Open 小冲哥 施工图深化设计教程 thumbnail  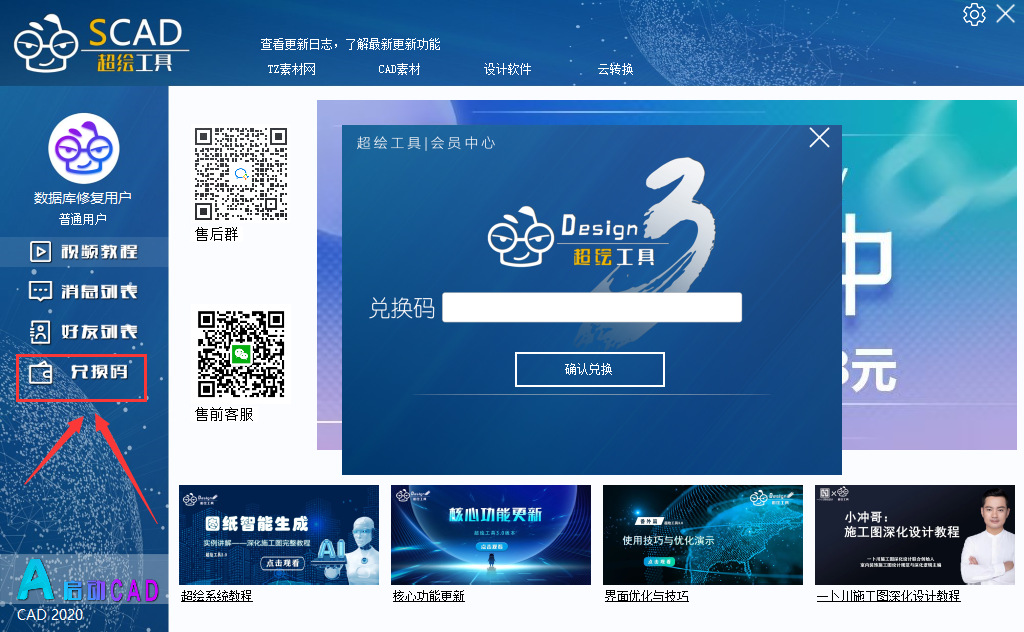tap(914, 535)
